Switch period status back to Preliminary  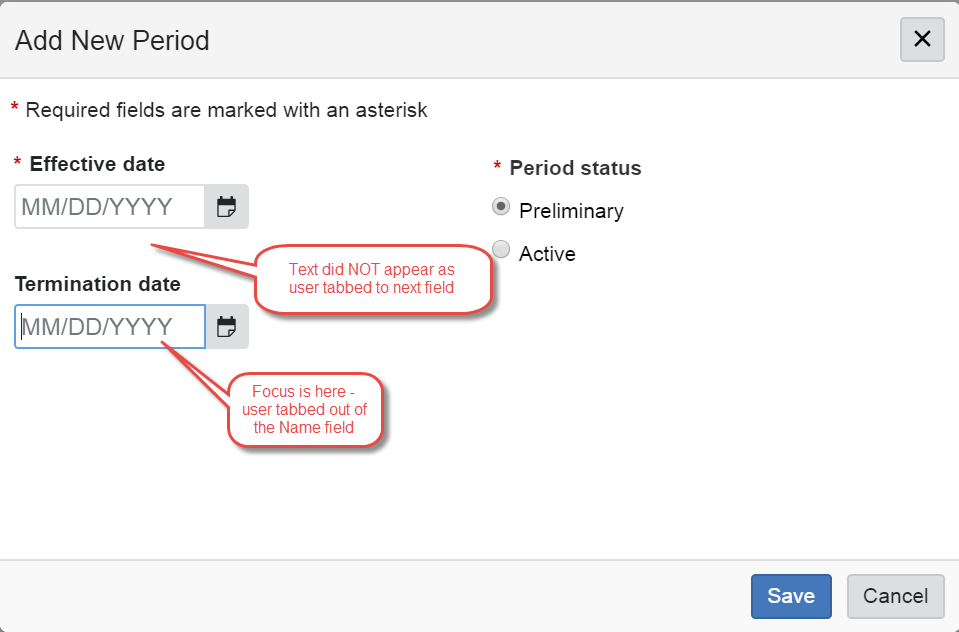[x=500, y=206]
